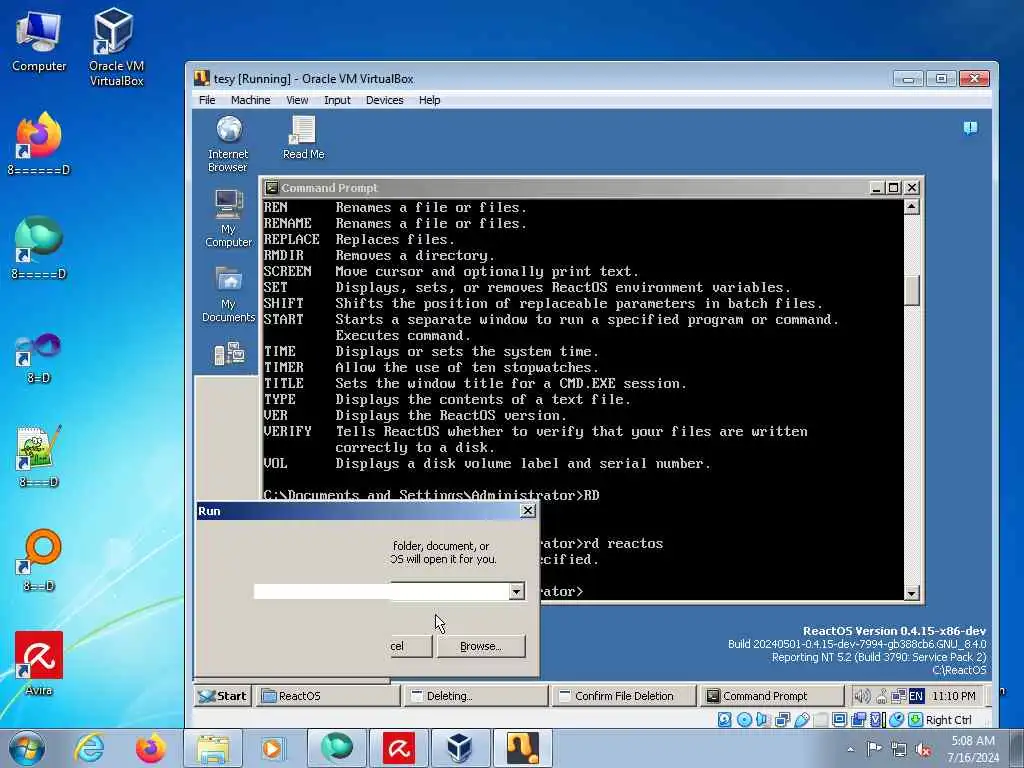Open Windows Media Player on taskbar
The width and height of the screenshot is (1024, 768).
[x=273, y=748]
